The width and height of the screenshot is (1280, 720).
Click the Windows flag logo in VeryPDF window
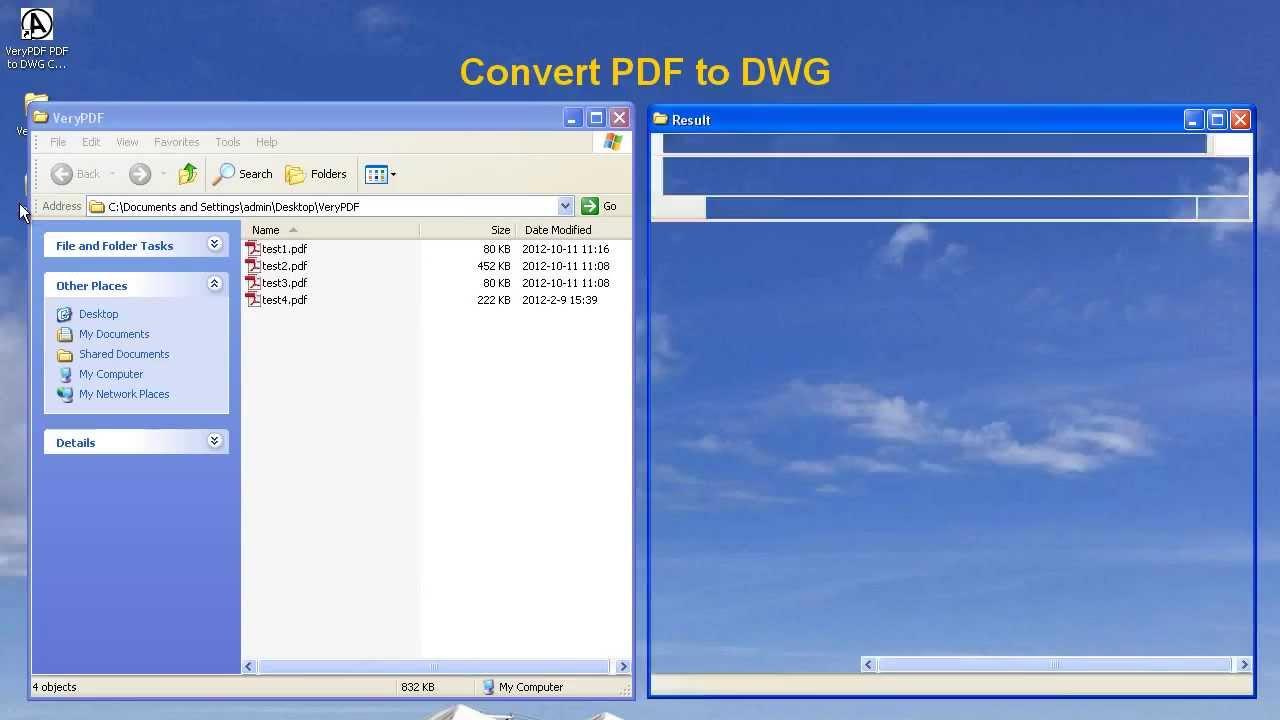click(x=613, y=142)
